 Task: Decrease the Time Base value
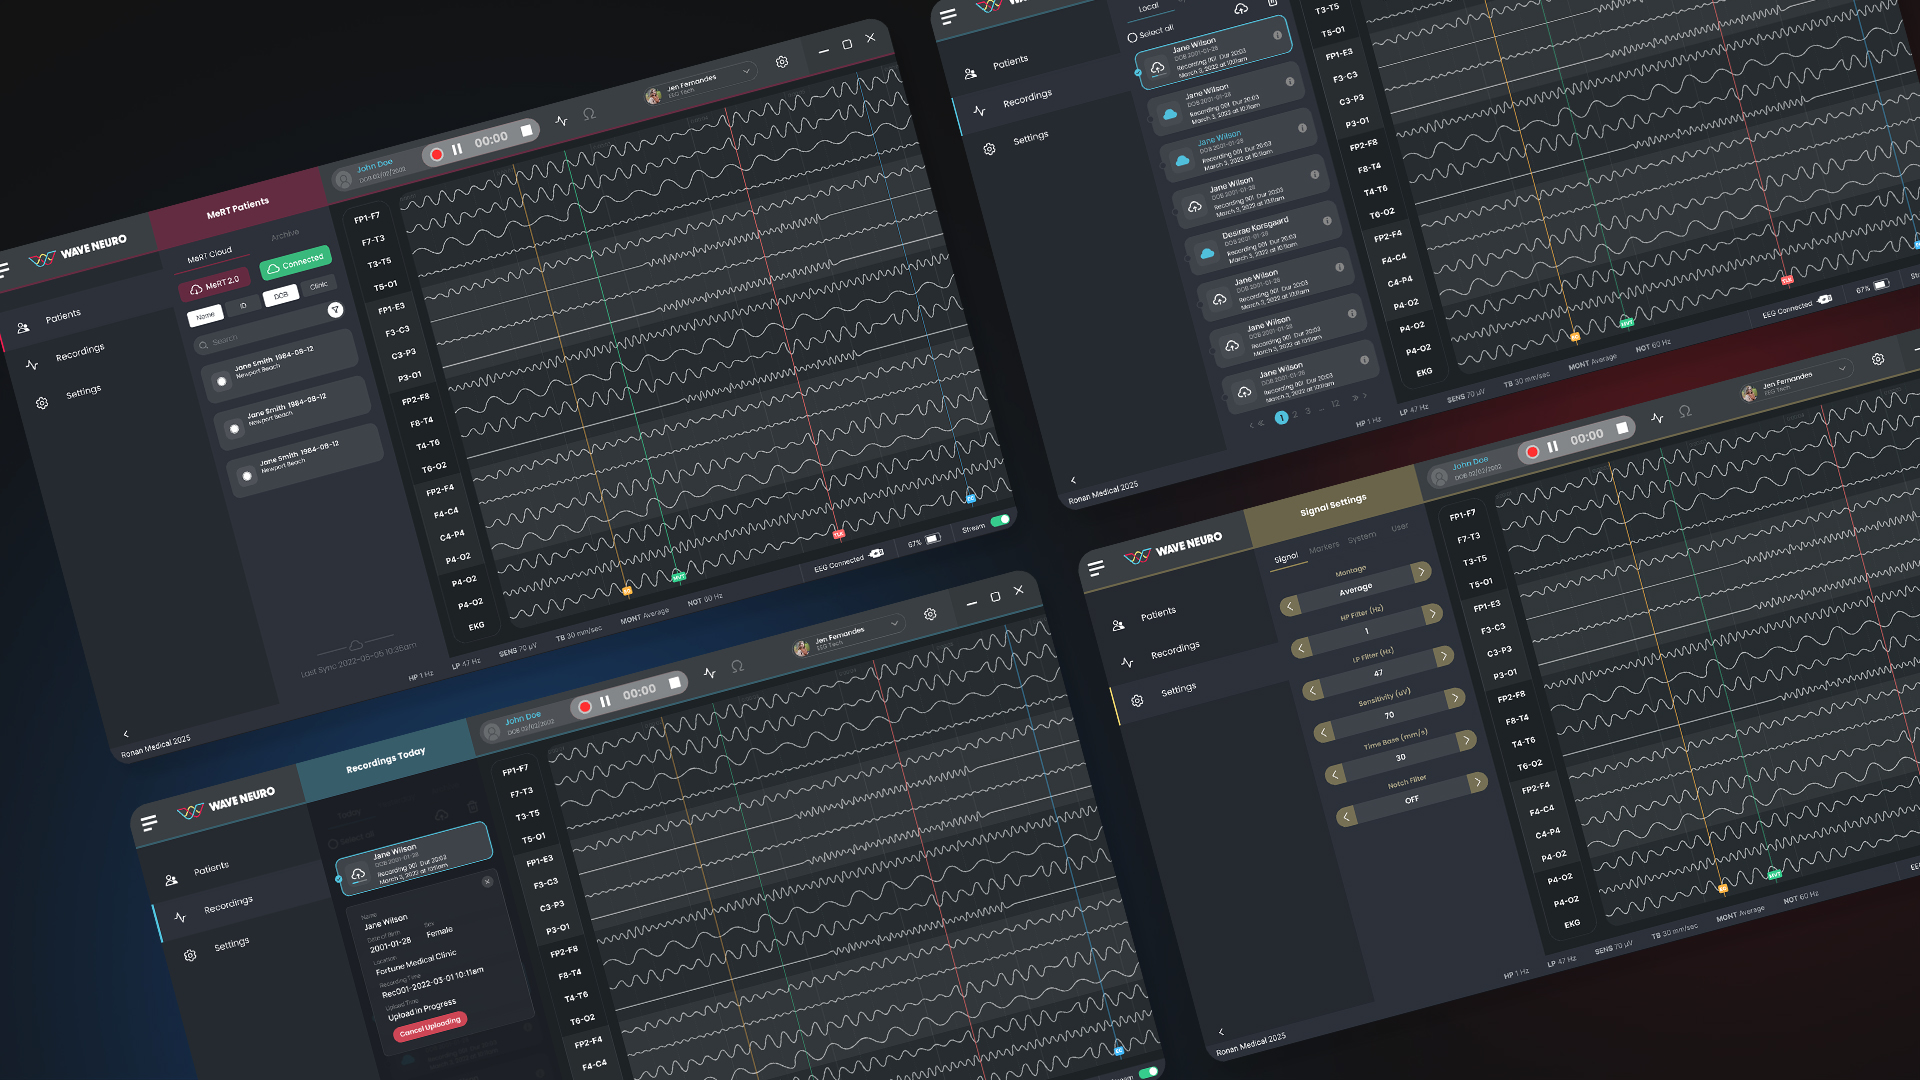click(x=1335, y=775)
